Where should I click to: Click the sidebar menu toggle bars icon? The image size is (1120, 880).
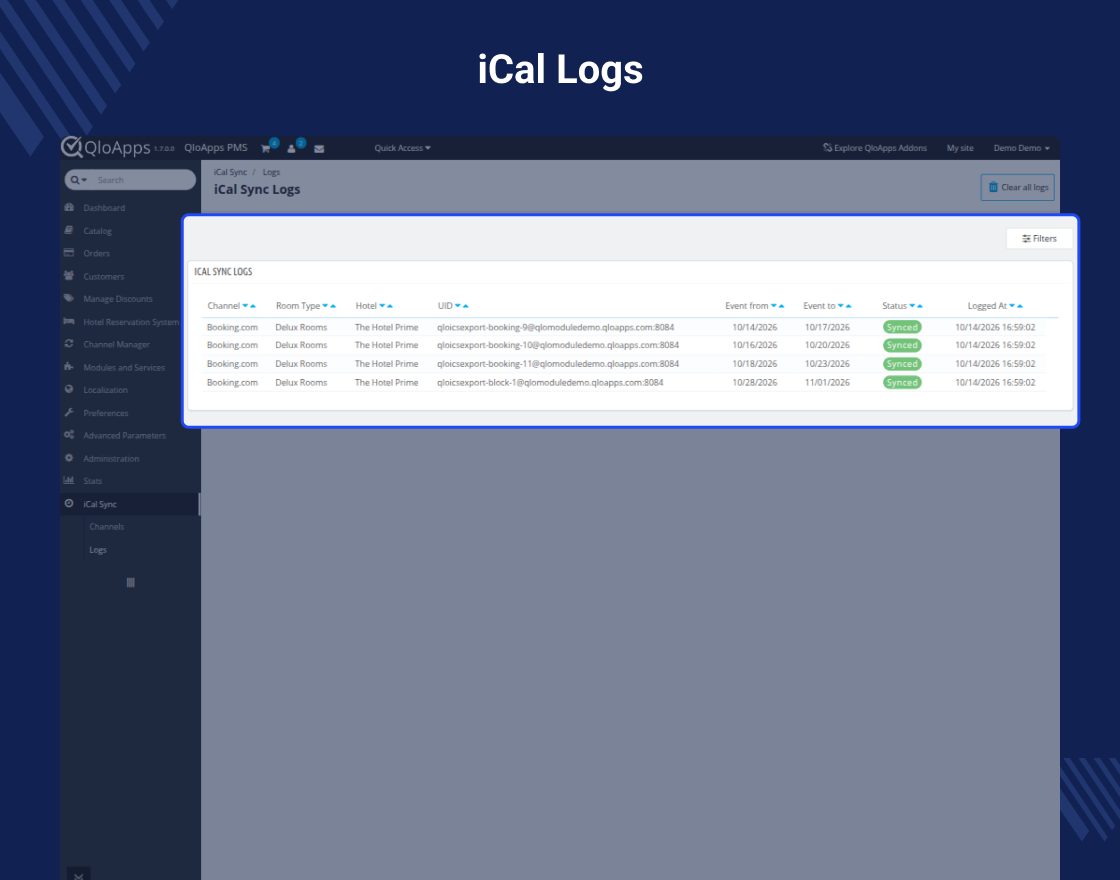[131, 582]
